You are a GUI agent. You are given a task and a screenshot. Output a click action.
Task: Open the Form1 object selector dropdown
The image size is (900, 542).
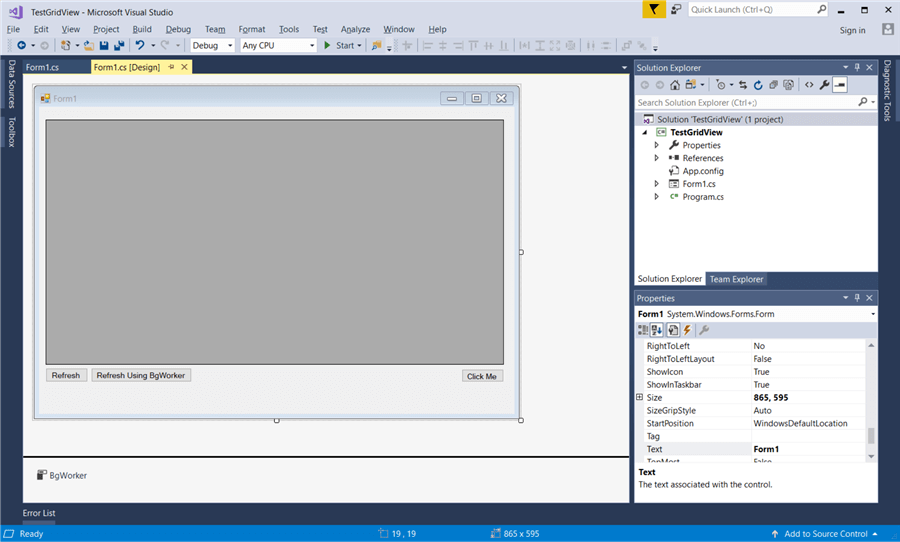tap(872, 314)
